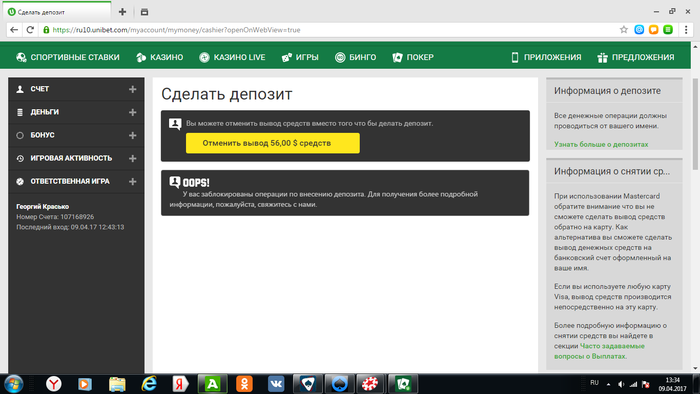Open the Покер section
The image size is (700, 394).
(413, 57)
